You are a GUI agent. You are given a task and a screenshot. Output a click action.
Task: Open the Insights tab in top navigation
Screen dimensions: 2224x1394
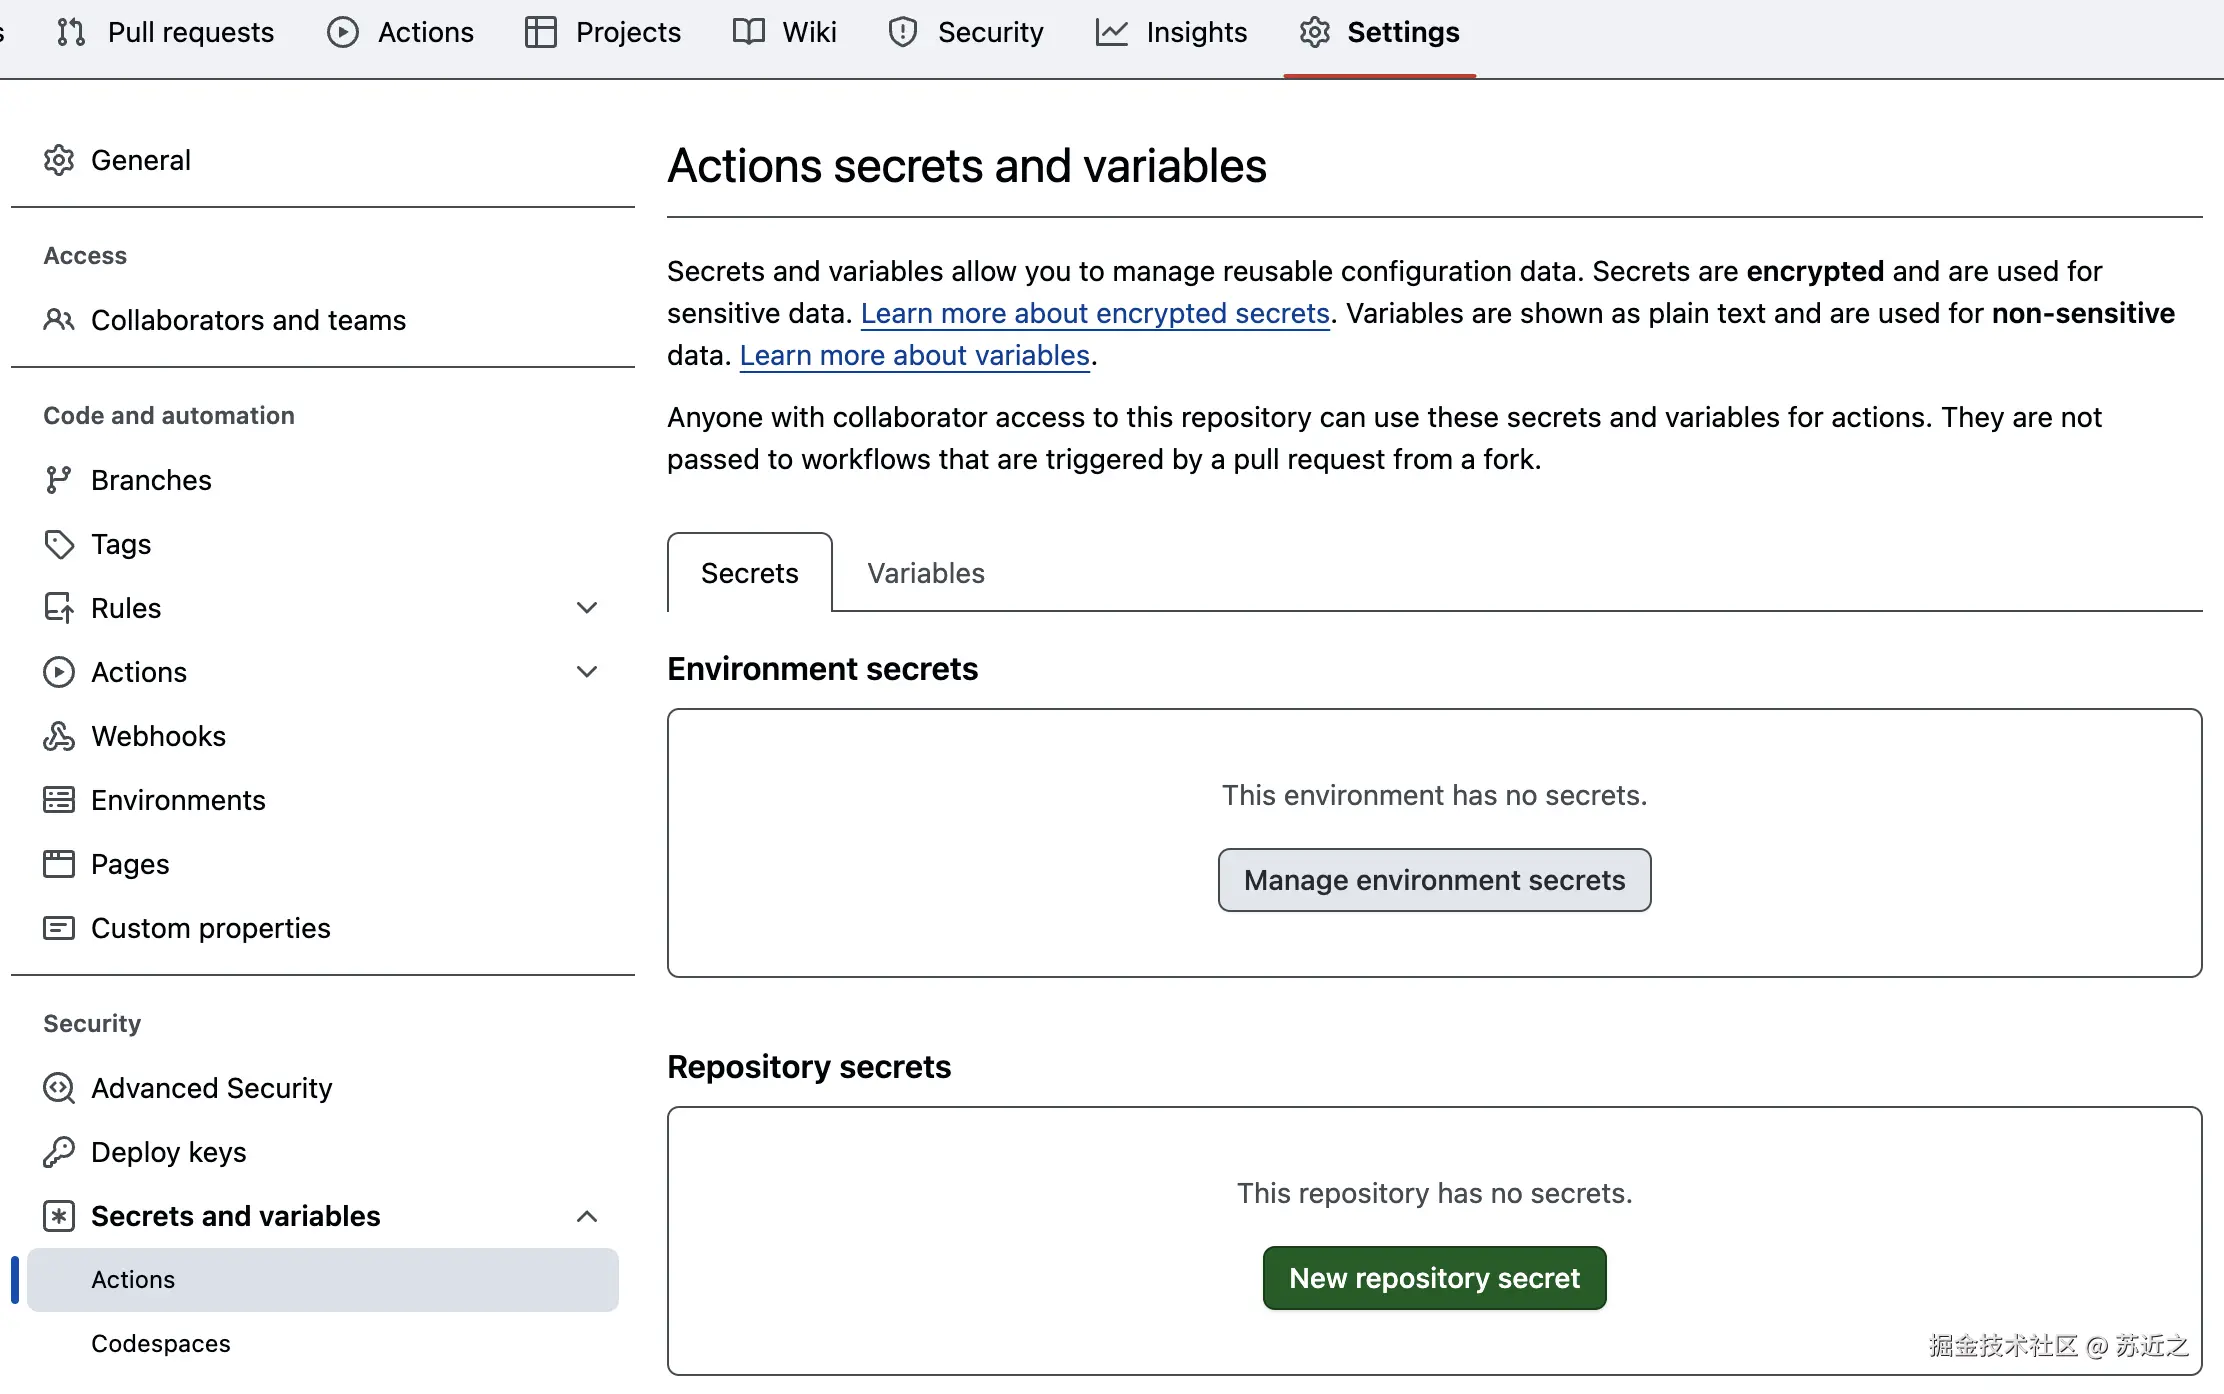[x=1171, y=32]
